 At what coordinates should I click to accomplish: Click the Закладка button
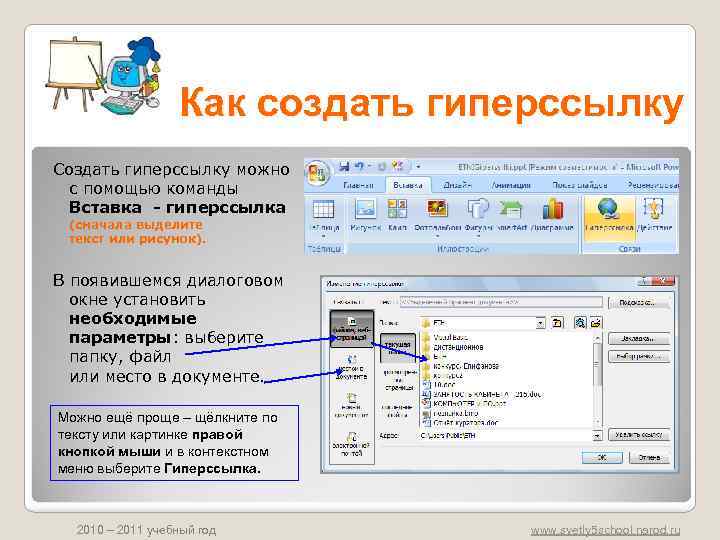coord(639,339)
